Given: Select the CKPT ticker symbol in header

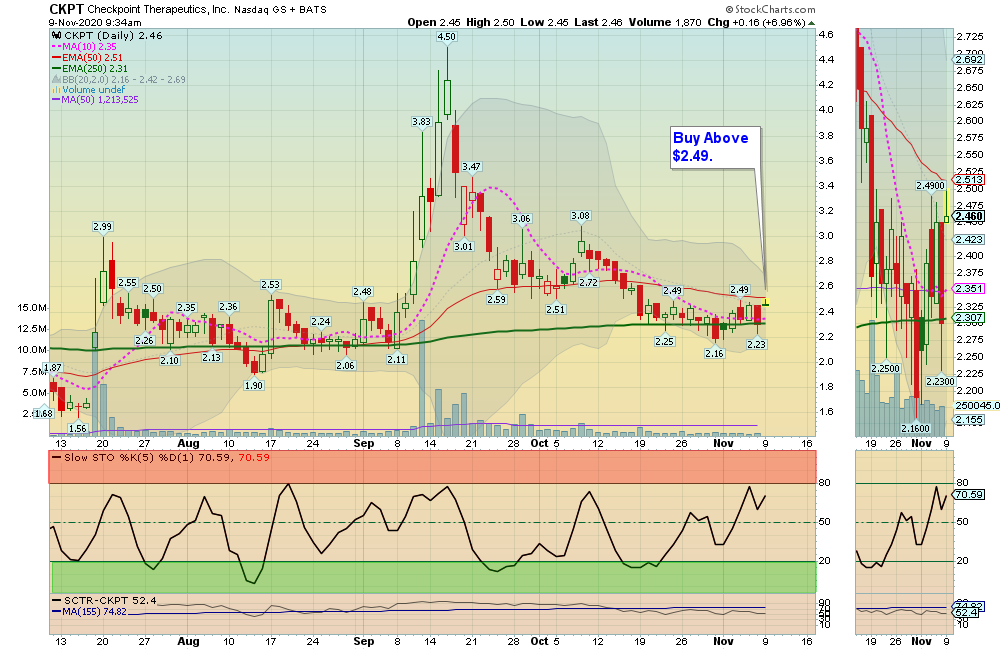Looking at the screenshot, I should [66, 9].
